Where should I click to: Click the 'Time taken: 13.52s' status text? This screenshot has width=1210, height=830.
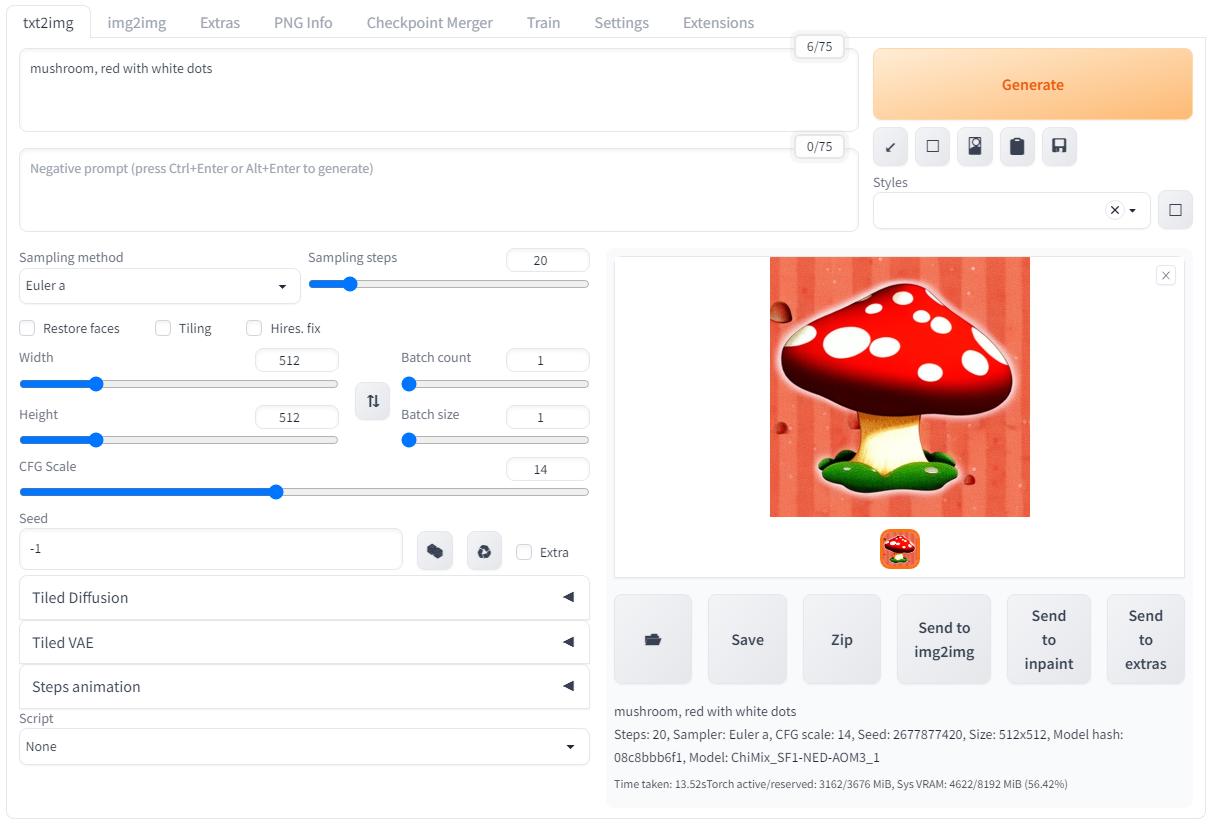click(841, 784)
